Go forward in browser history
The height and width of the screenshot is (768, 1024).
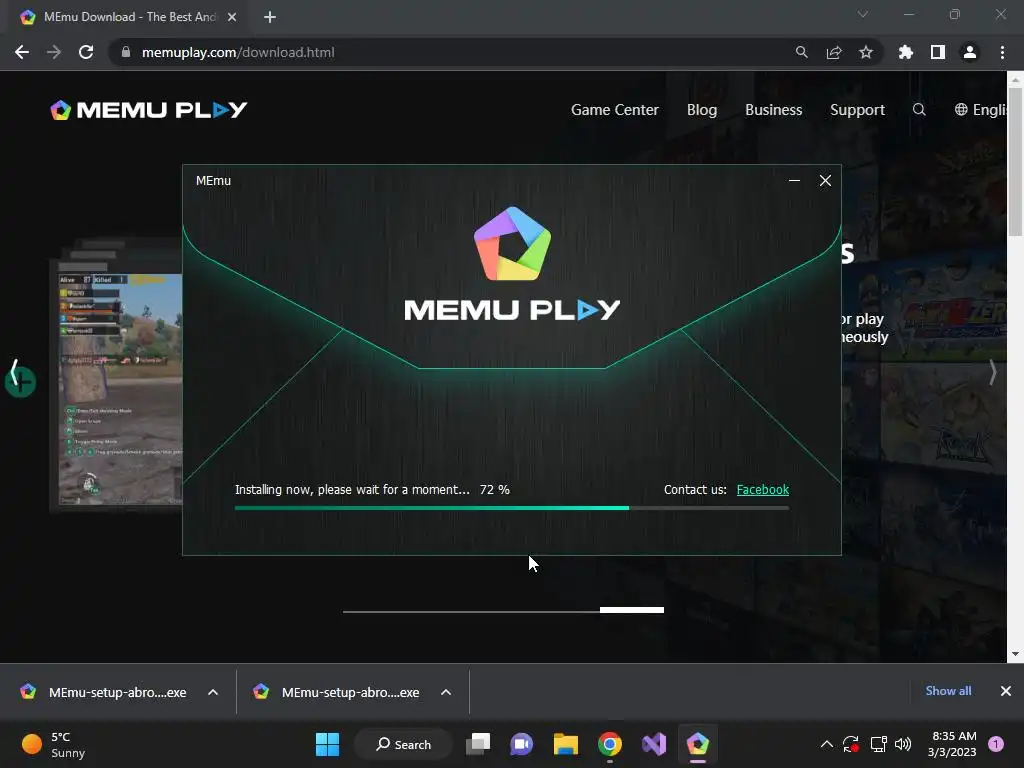click(x=54, y=52)
